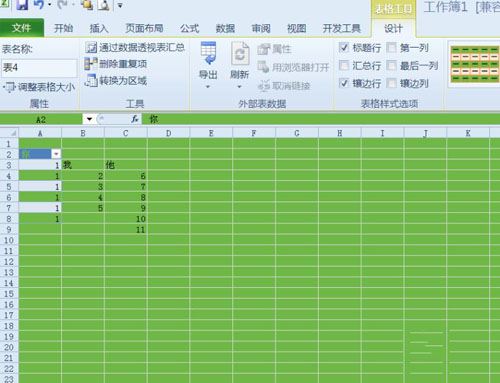
Task: Click the Save icon in quick access toolbar
Action: point(22,4)
